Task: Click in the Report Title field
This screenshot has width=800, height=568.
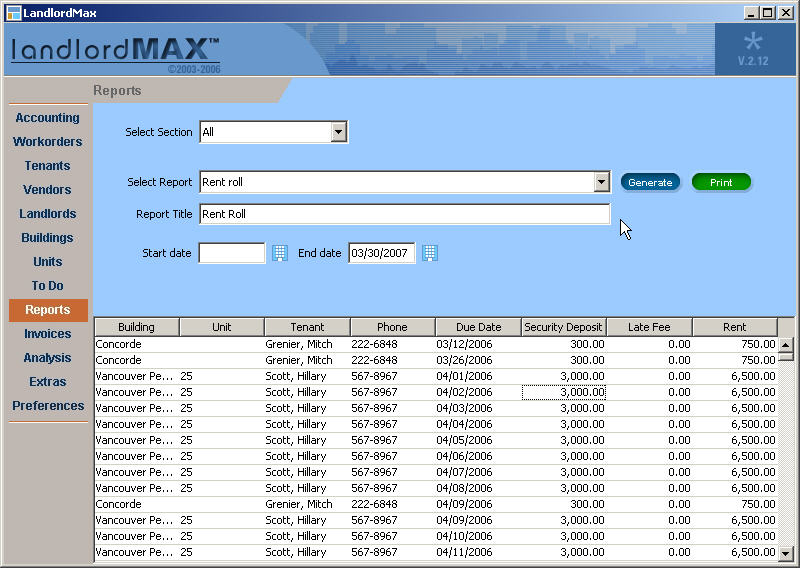Action: 405,214
